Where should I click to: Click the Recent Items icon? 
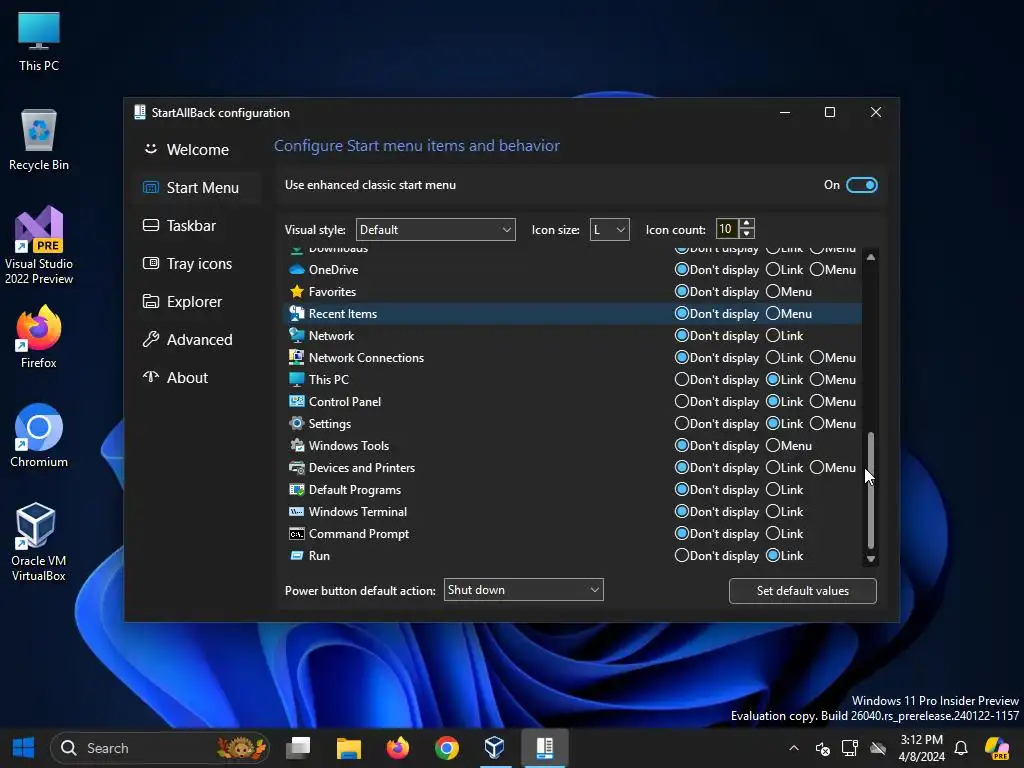[296, 313]
